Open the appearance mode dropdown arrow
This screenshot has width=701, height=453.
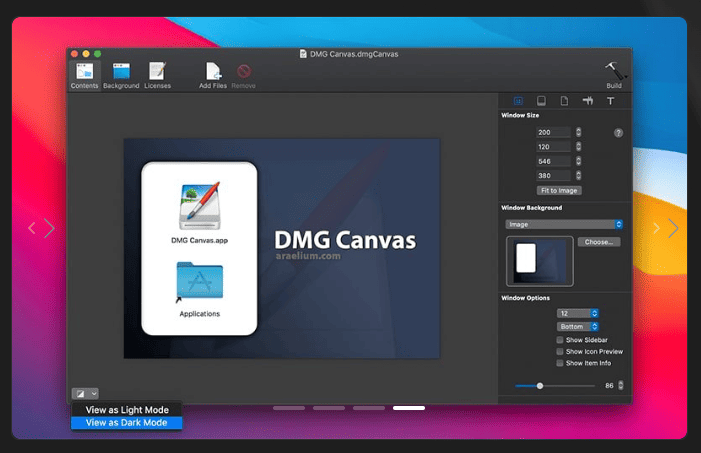tap(94, 394)
